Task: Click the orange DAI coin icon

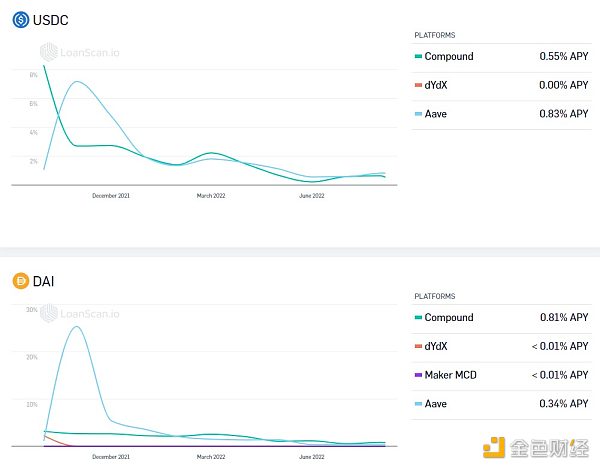Action: [x=20, y=281]
